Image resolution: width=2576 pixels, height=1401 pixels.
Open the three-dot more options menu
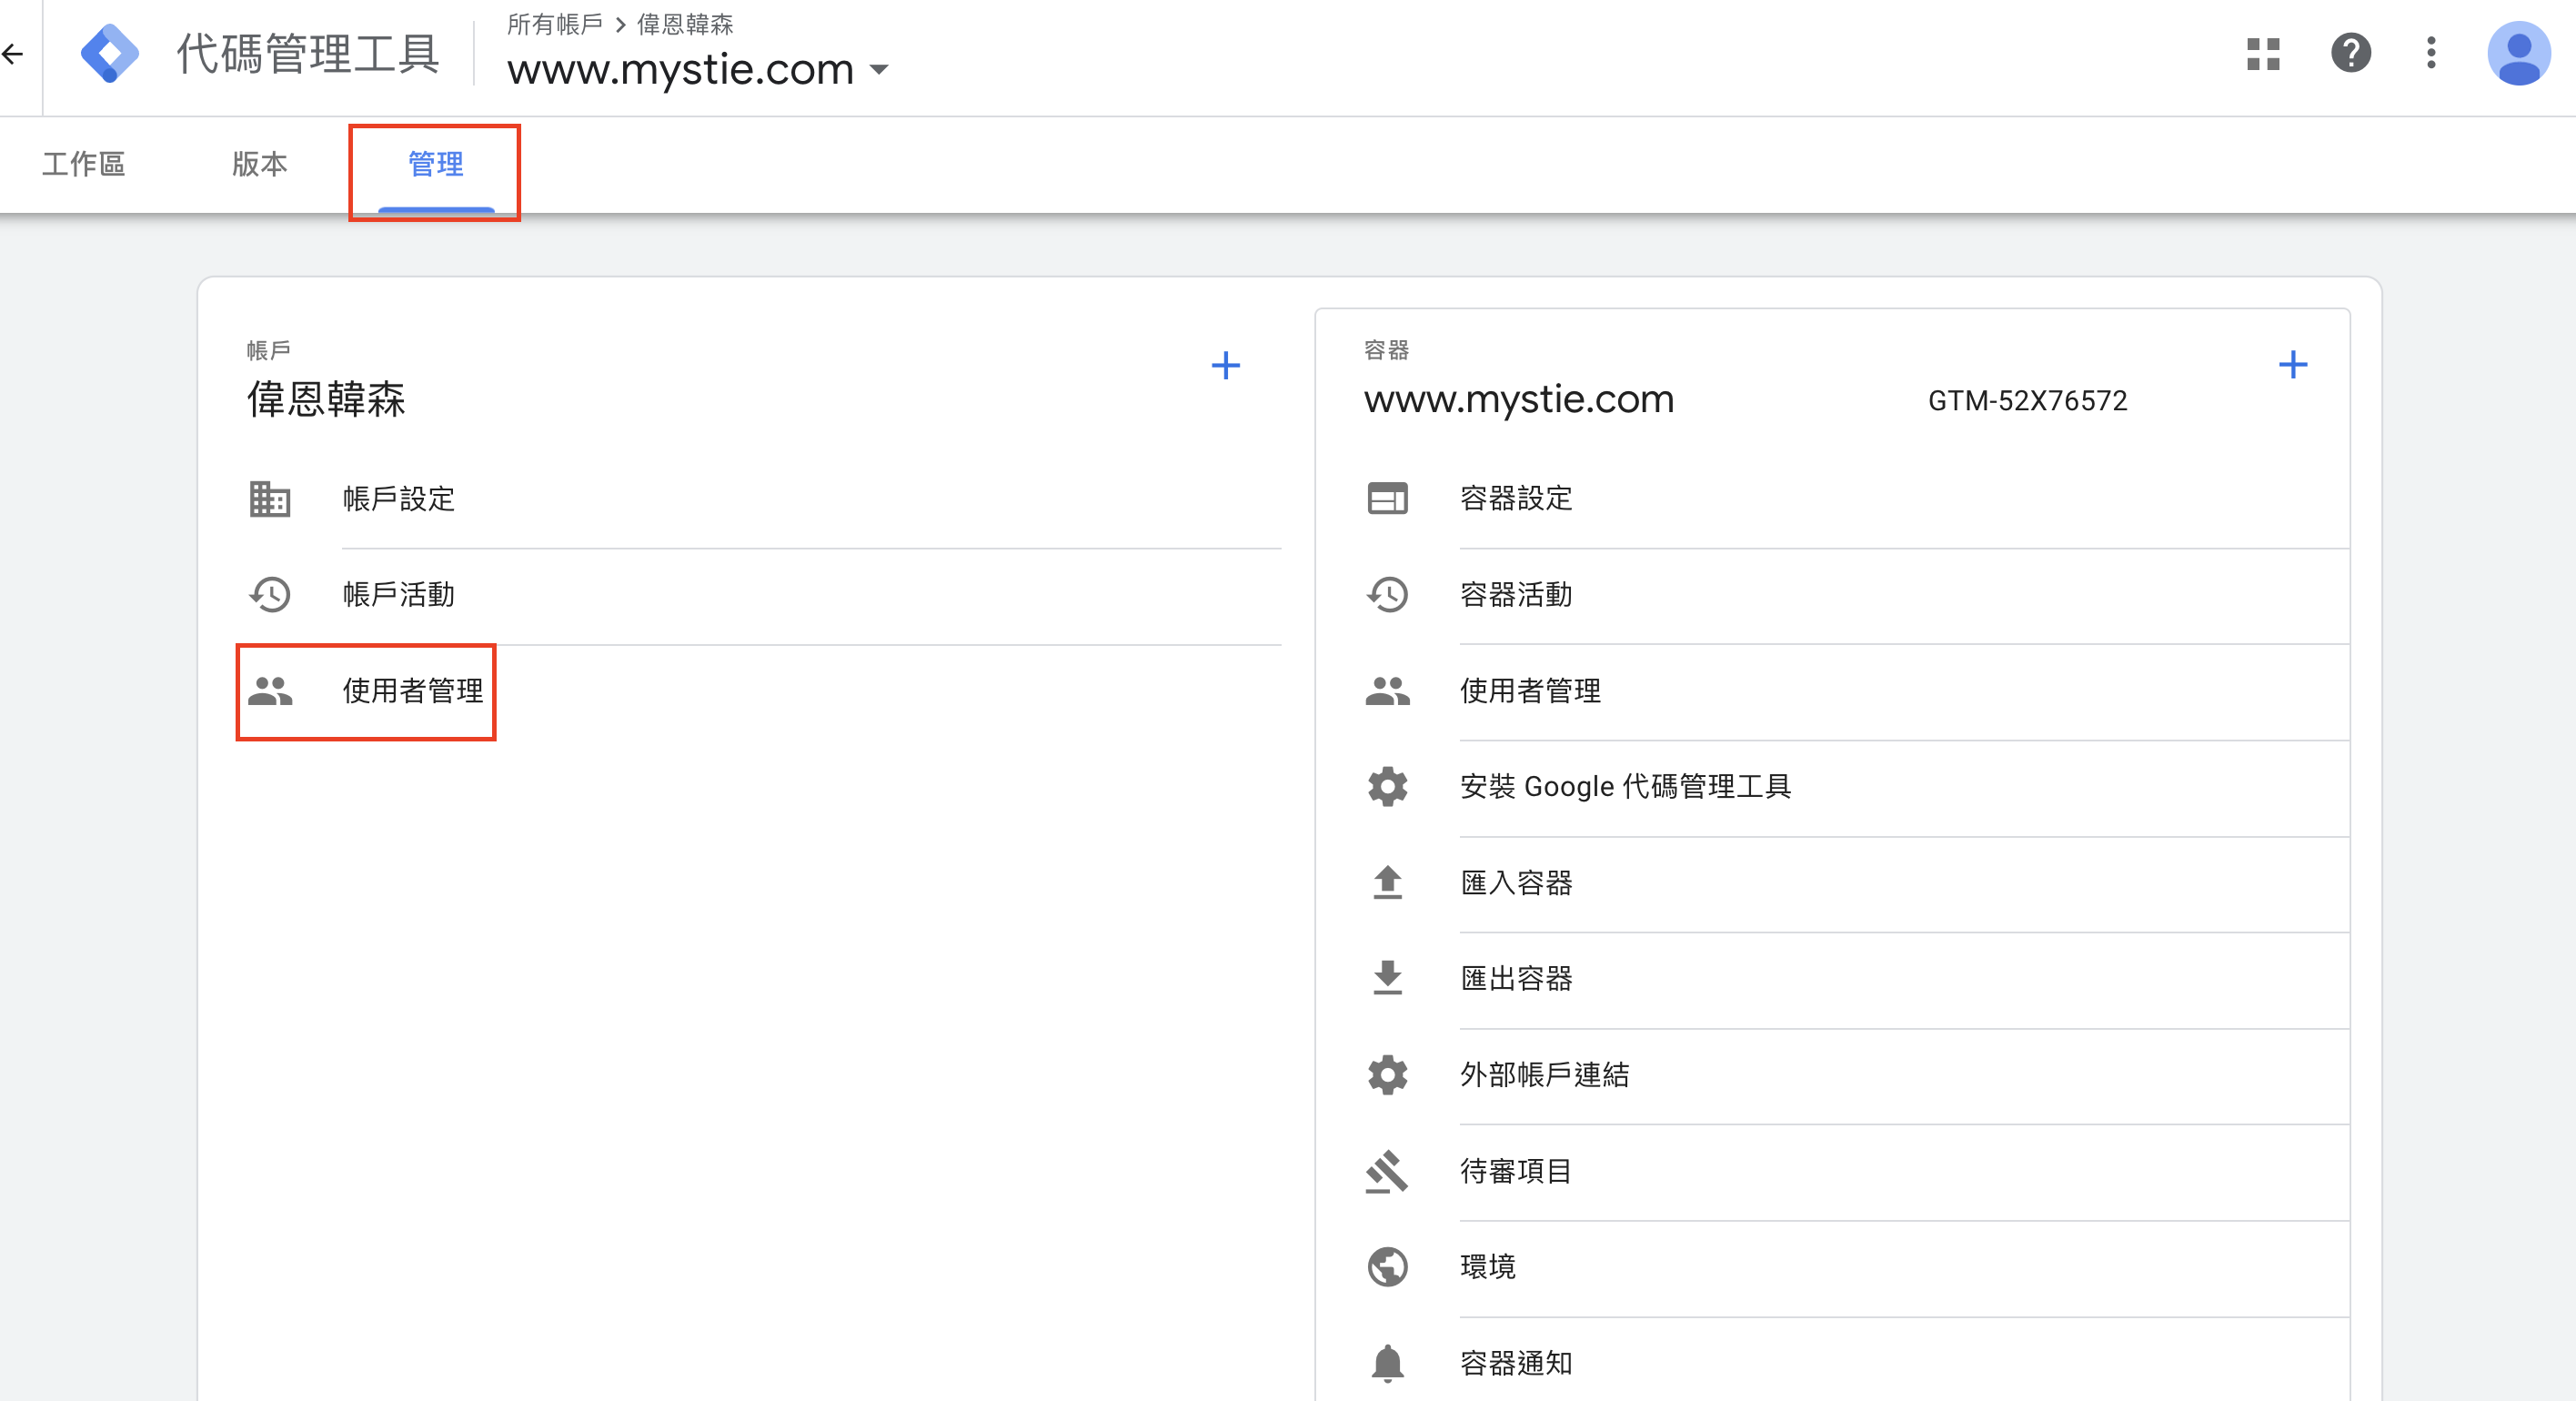point(2431,53)
